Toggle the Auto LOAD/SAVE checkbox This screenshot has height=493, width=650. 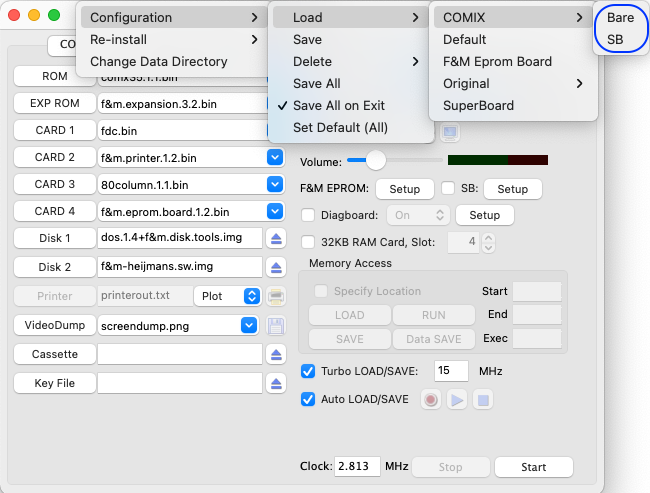308,399
